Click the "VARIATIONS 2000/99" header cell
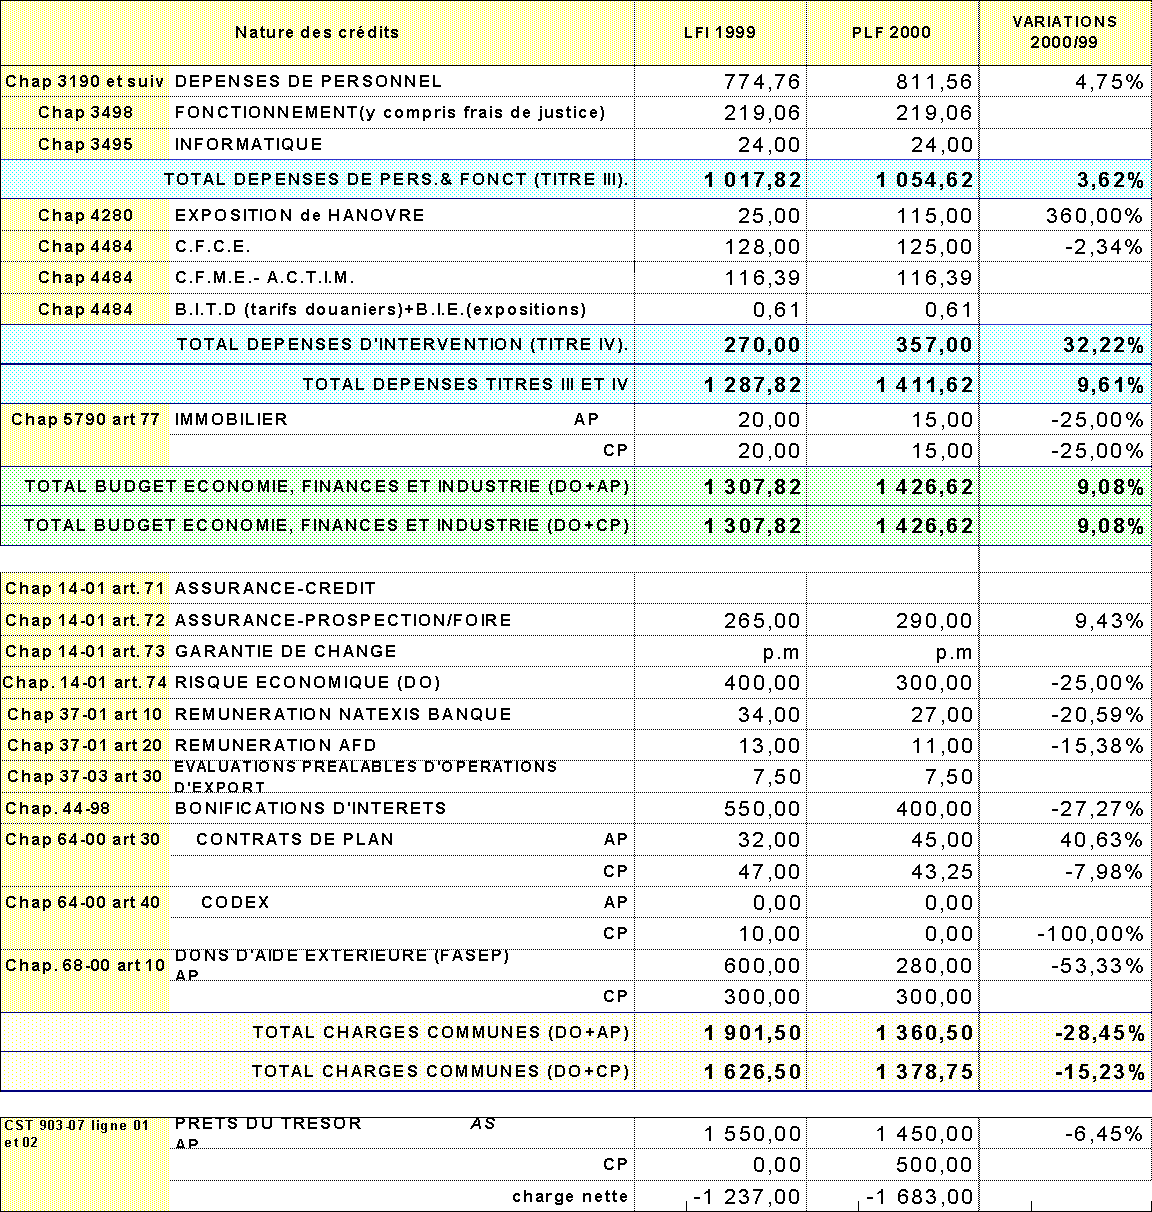The width and height of the screenshot is (1152, 1212). (1064, 32)
